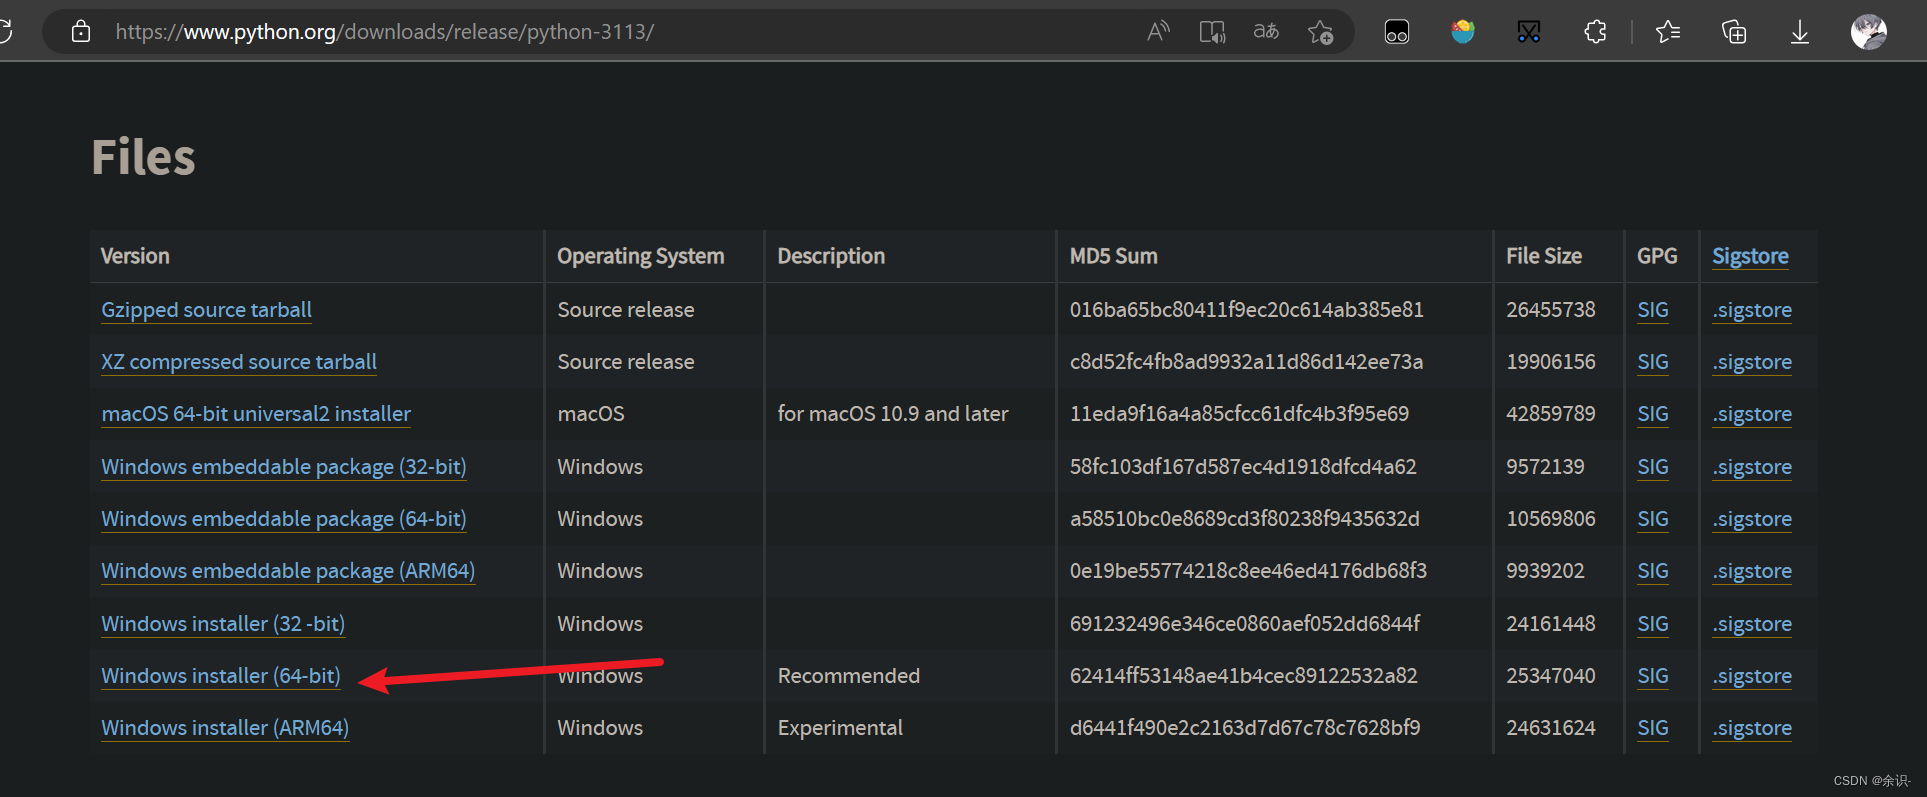The width and height of the screenshot is (1927, 797).
Task: Open SIG link for Windows installer 64-bit
Action: [x=1653, y=676]
